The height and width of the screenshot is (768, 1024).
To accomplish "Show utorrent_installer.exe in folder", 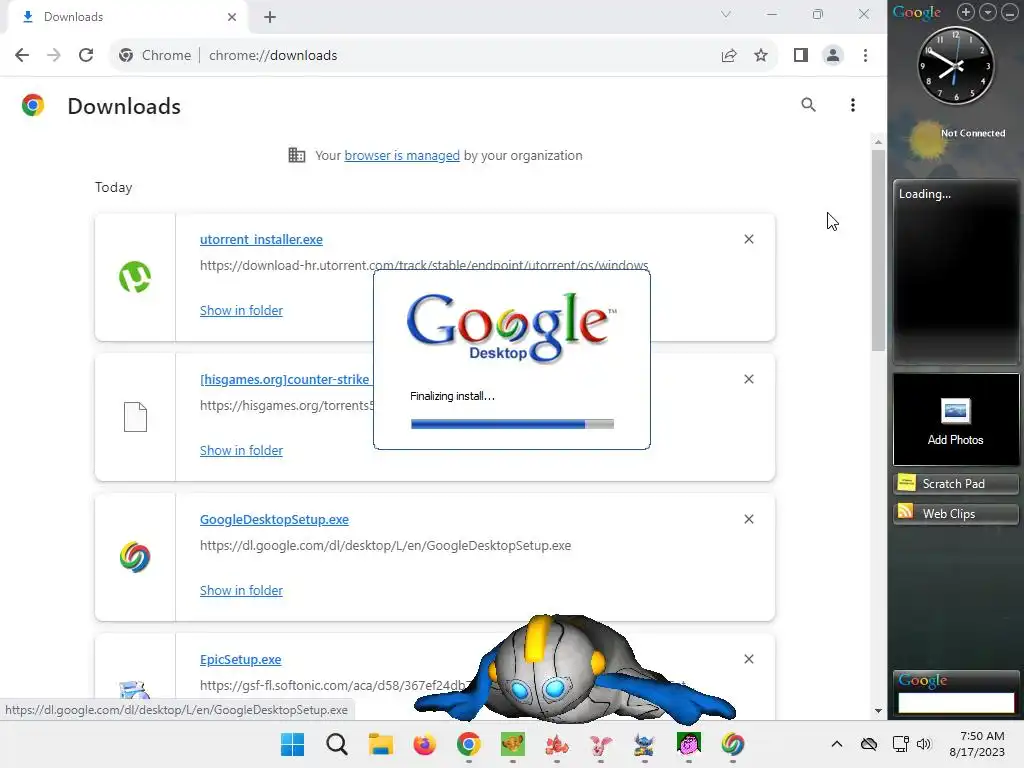I will coord(241,310).
